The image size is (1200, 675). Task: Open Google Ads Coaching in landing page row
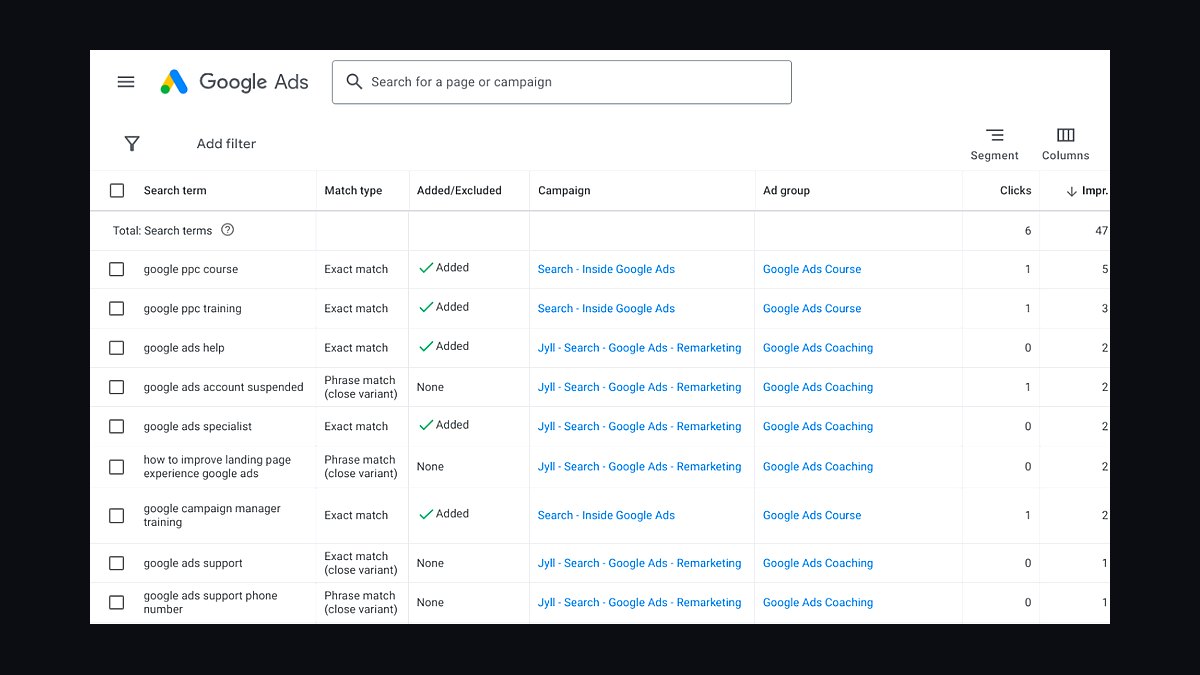click(x=818, y=466)
